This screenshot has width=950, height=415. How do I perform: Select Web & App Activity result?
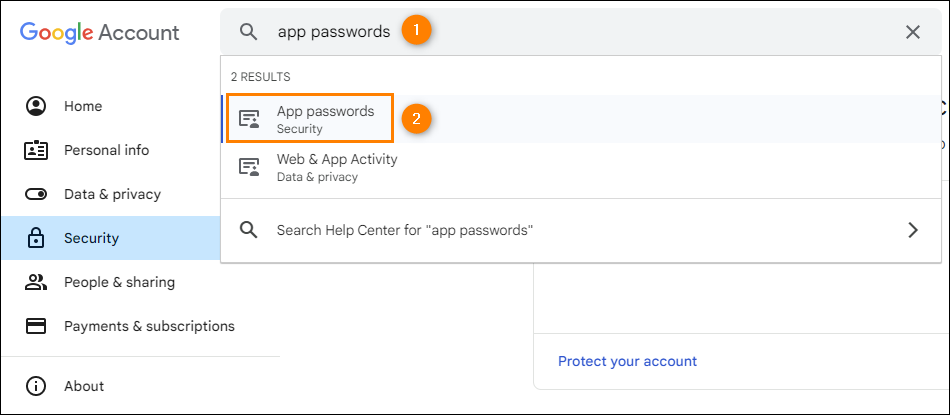tap(581, 167)
